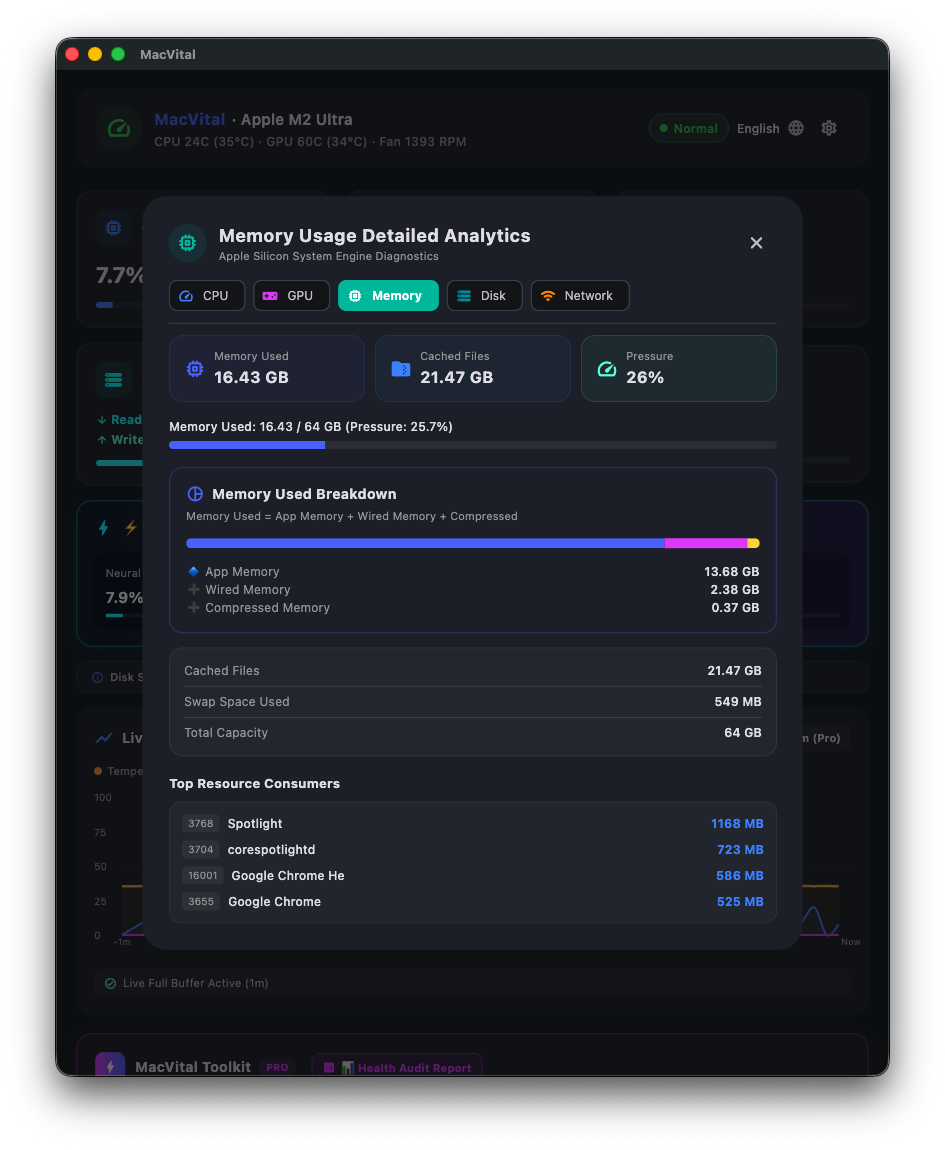Click the globe language icon

[x=796, y=128]
